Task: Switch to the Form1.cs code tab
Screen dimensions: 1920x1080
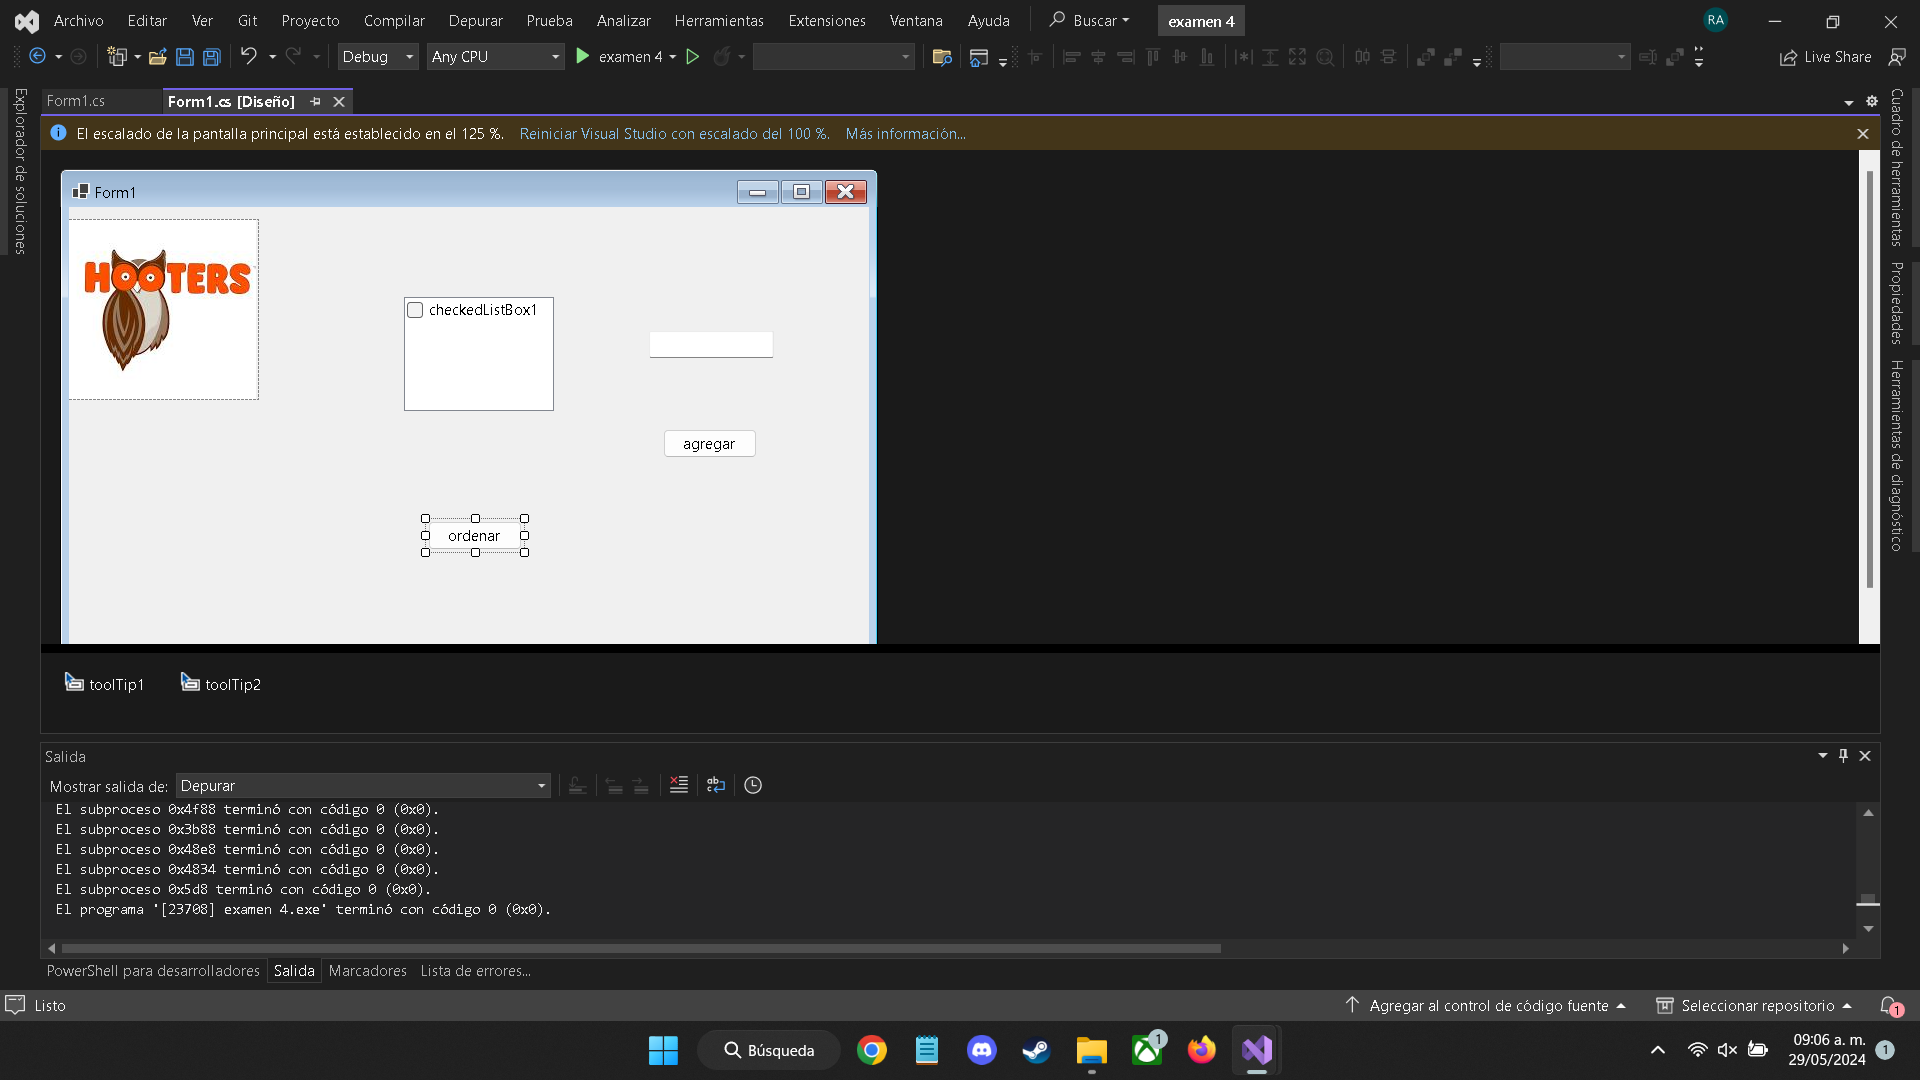Action: pos(76,101)
